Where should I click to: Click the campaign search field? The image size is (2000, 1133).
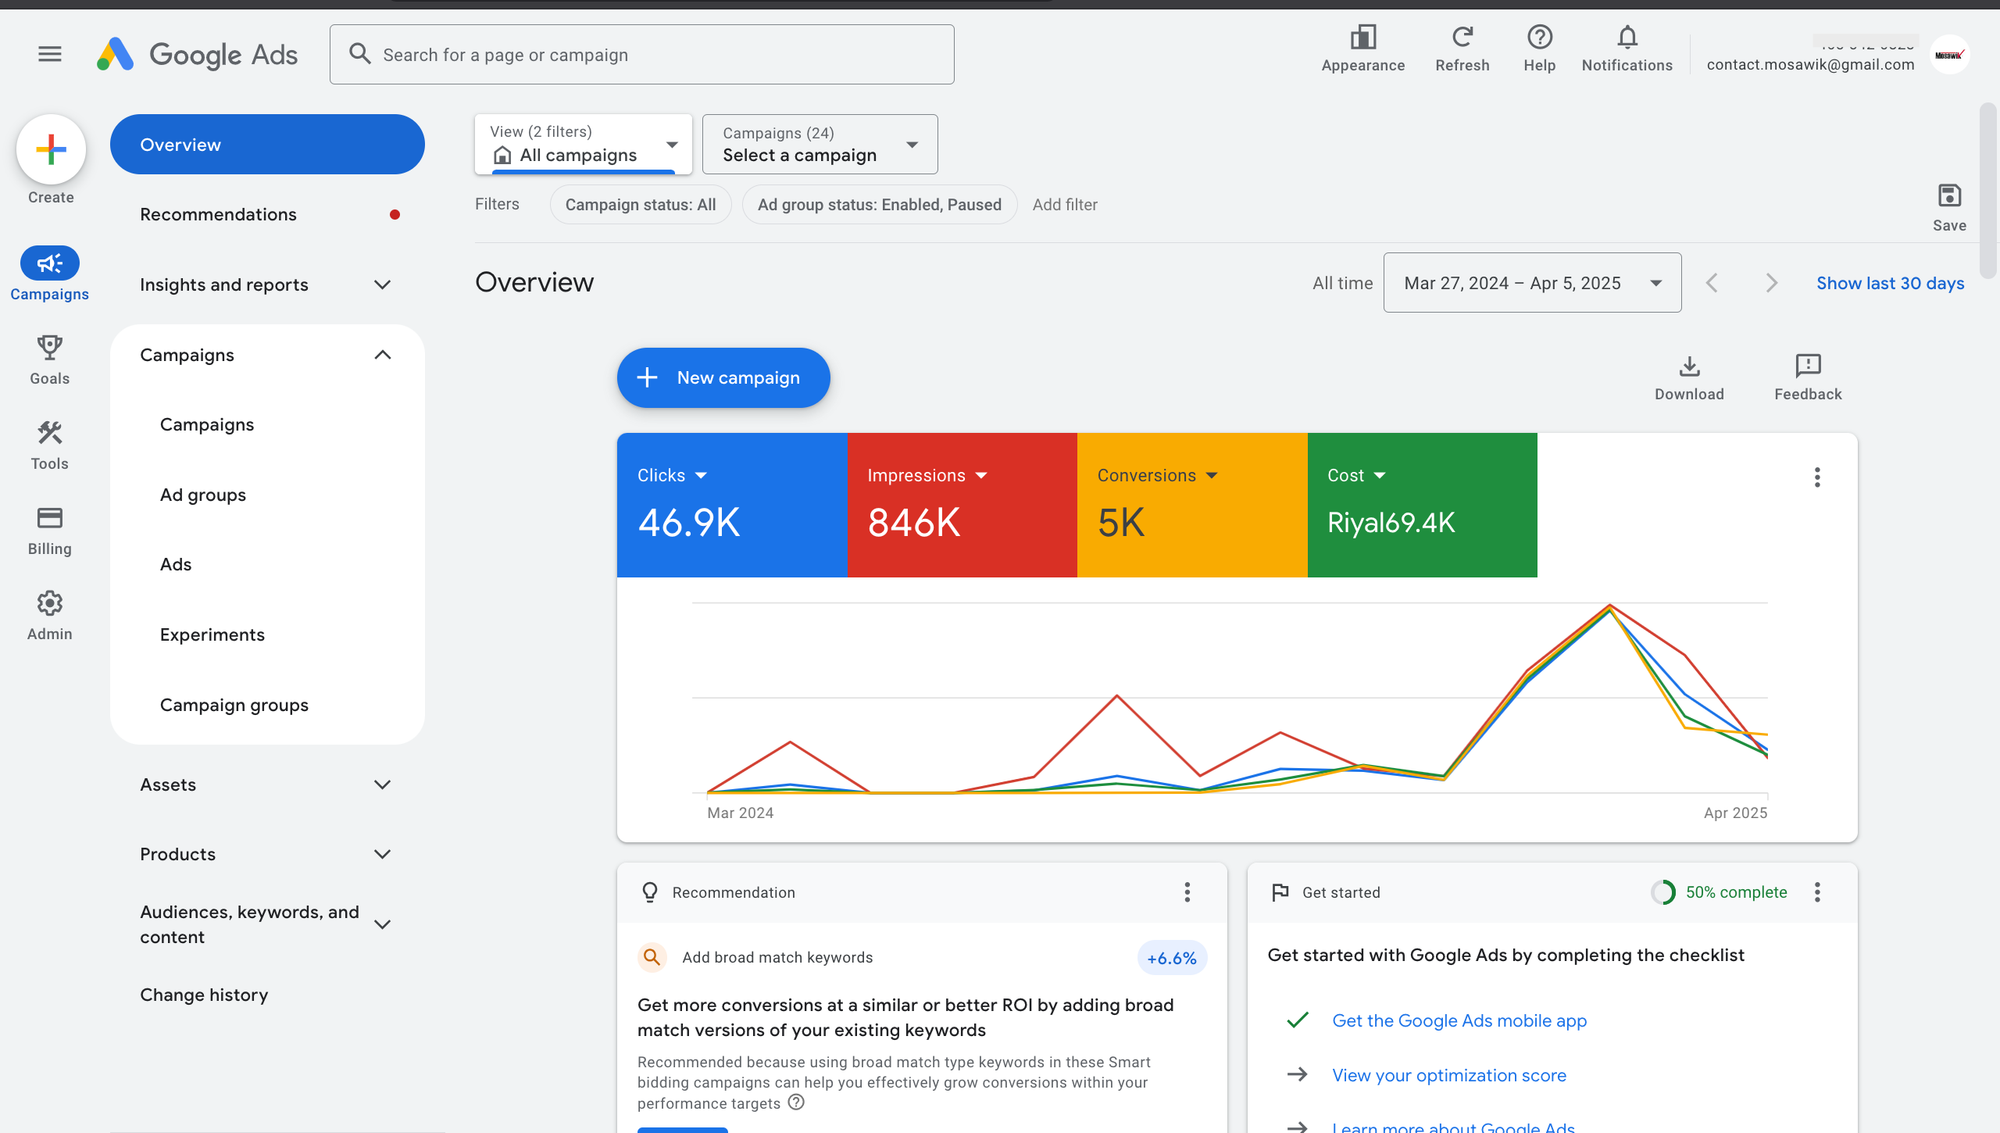click(x=642, y=55)
